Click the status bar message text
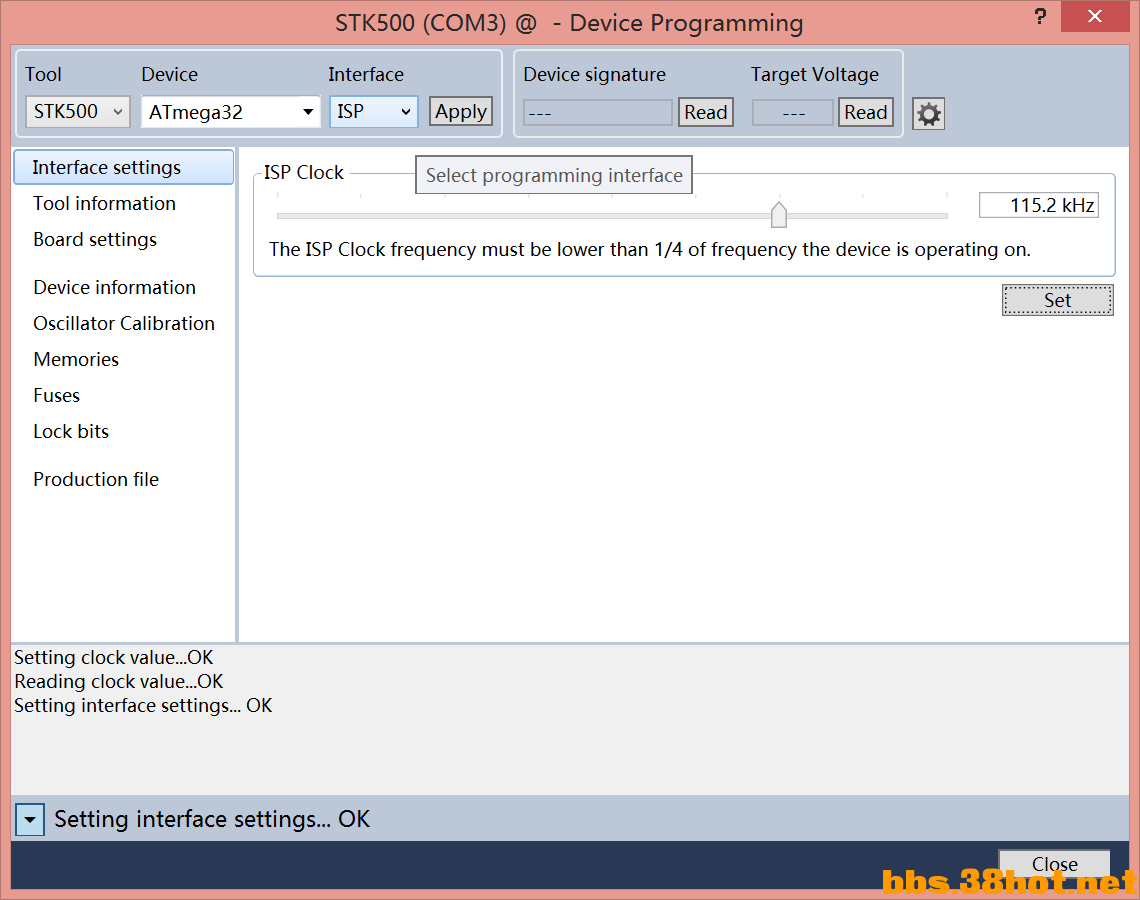 [212, 819]
